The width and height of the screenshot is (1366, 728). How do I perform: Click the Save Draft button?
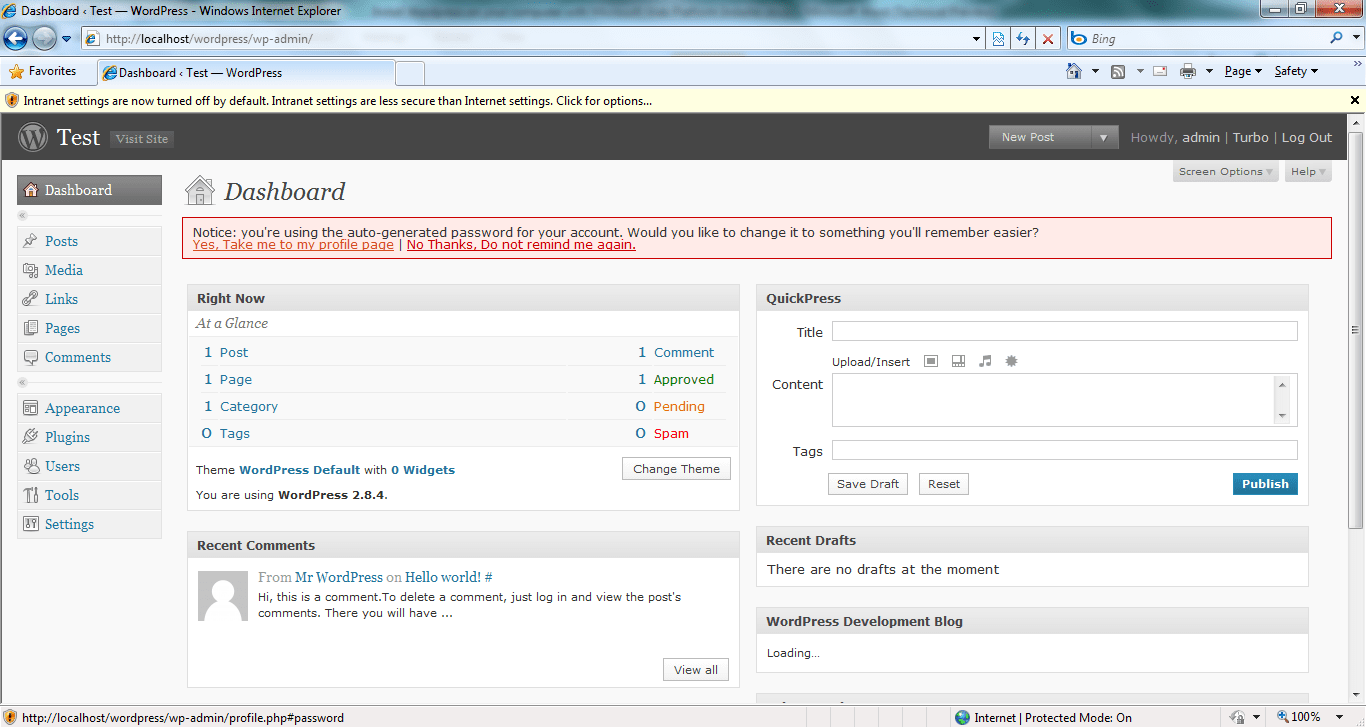point(868,484)
